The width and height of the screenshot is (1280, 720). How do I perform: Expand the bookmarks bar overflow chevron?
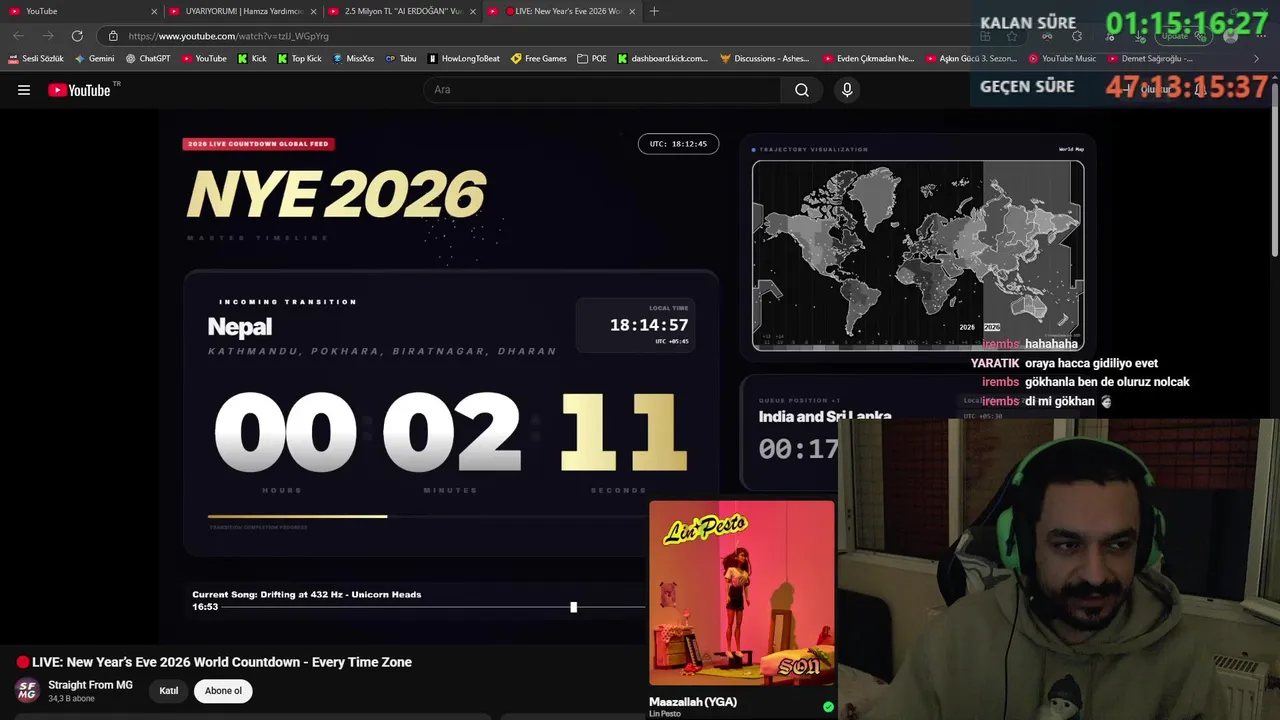click(1257, 59)
